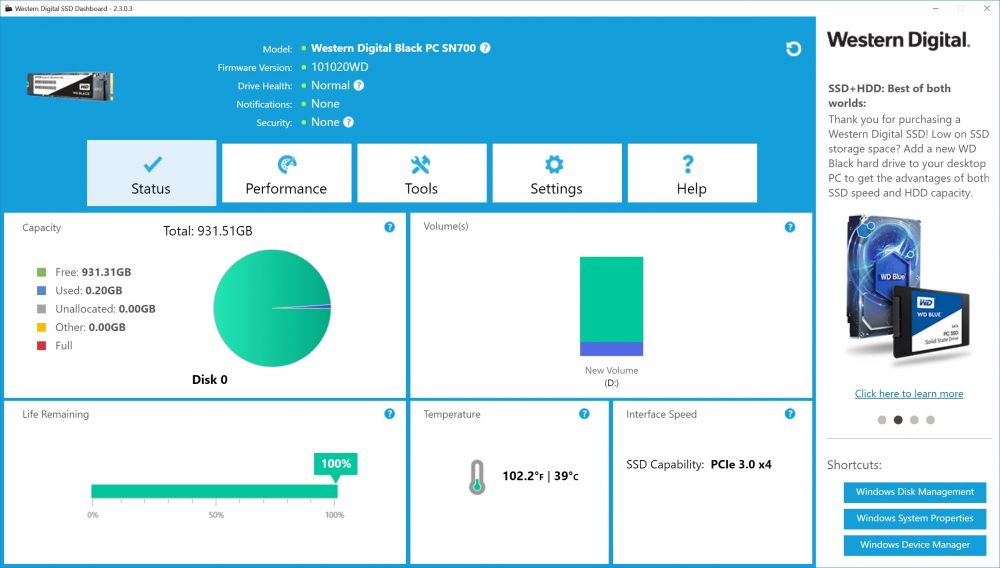Click the Interface Speed help icon
Image resolution: width=1000 pixels, height=568 pixels.
coord(790,414)
